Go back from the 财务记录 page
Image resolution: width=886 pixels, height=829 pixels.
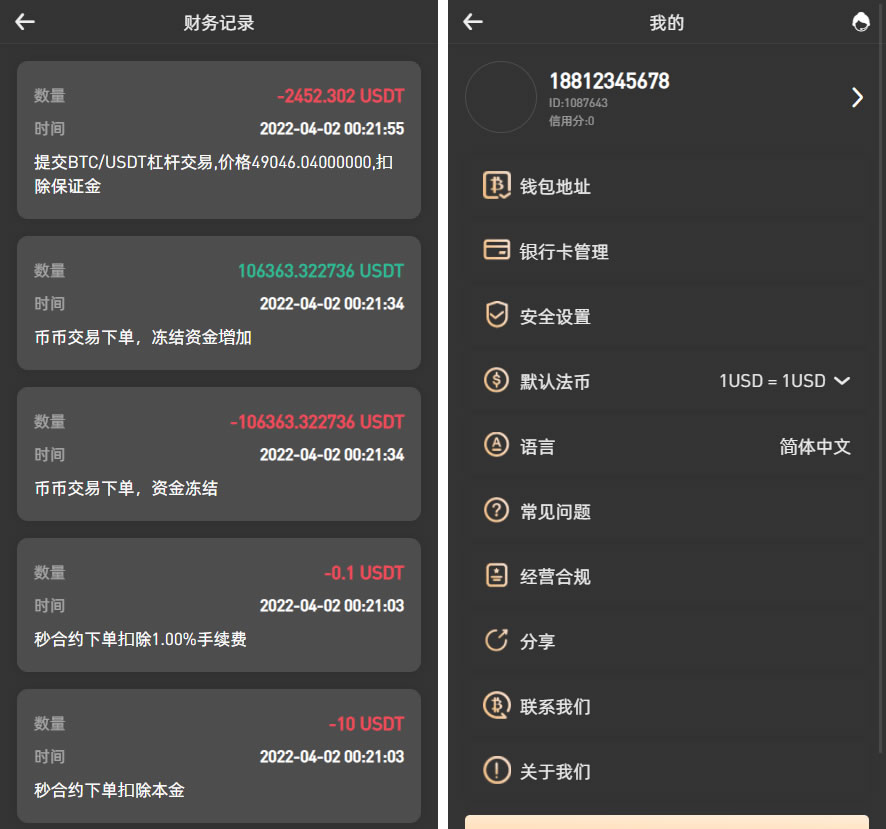click(24, 21)
